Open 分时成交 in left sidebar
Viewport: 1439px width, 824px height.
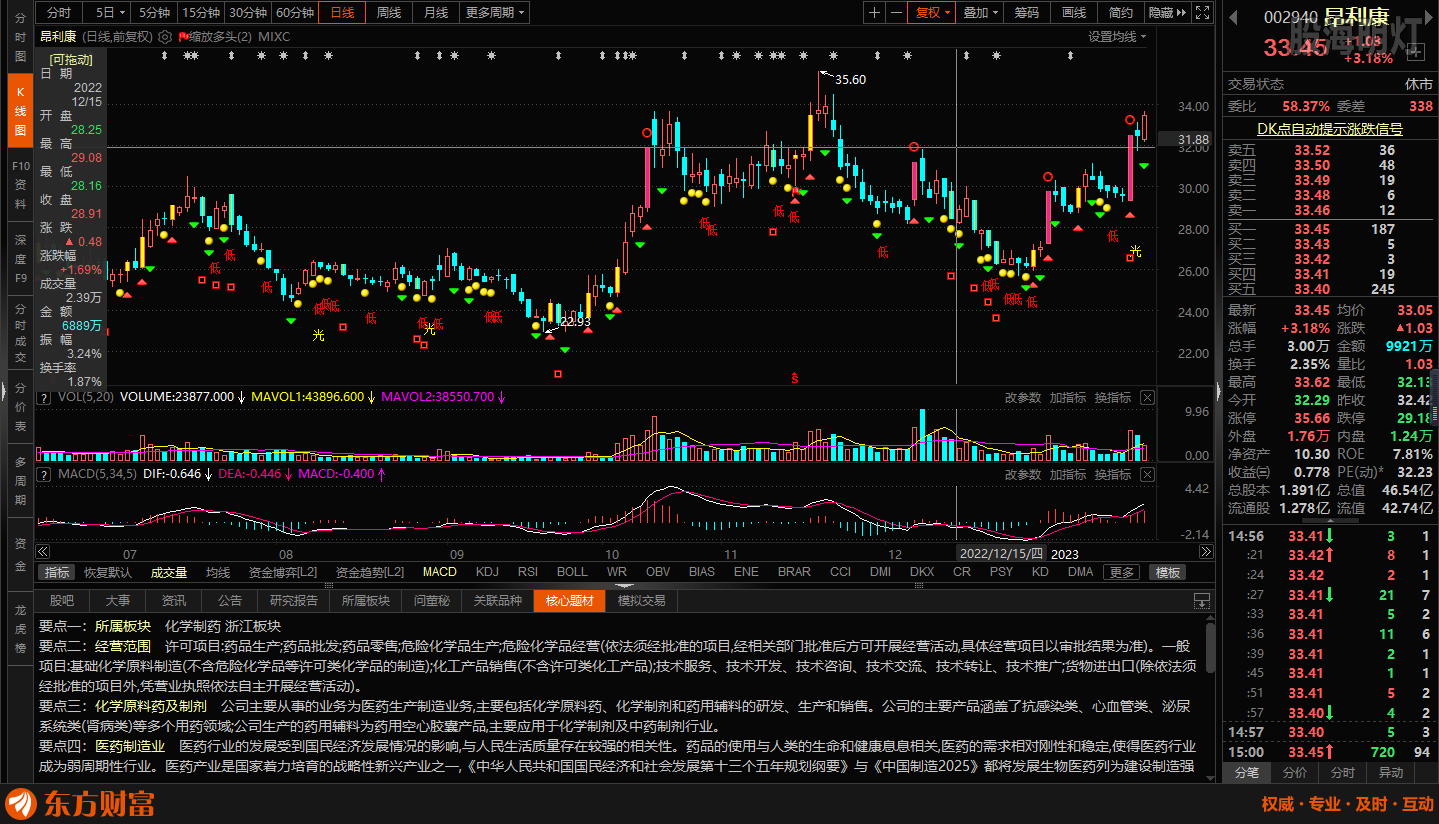click(x=20, y=333)
